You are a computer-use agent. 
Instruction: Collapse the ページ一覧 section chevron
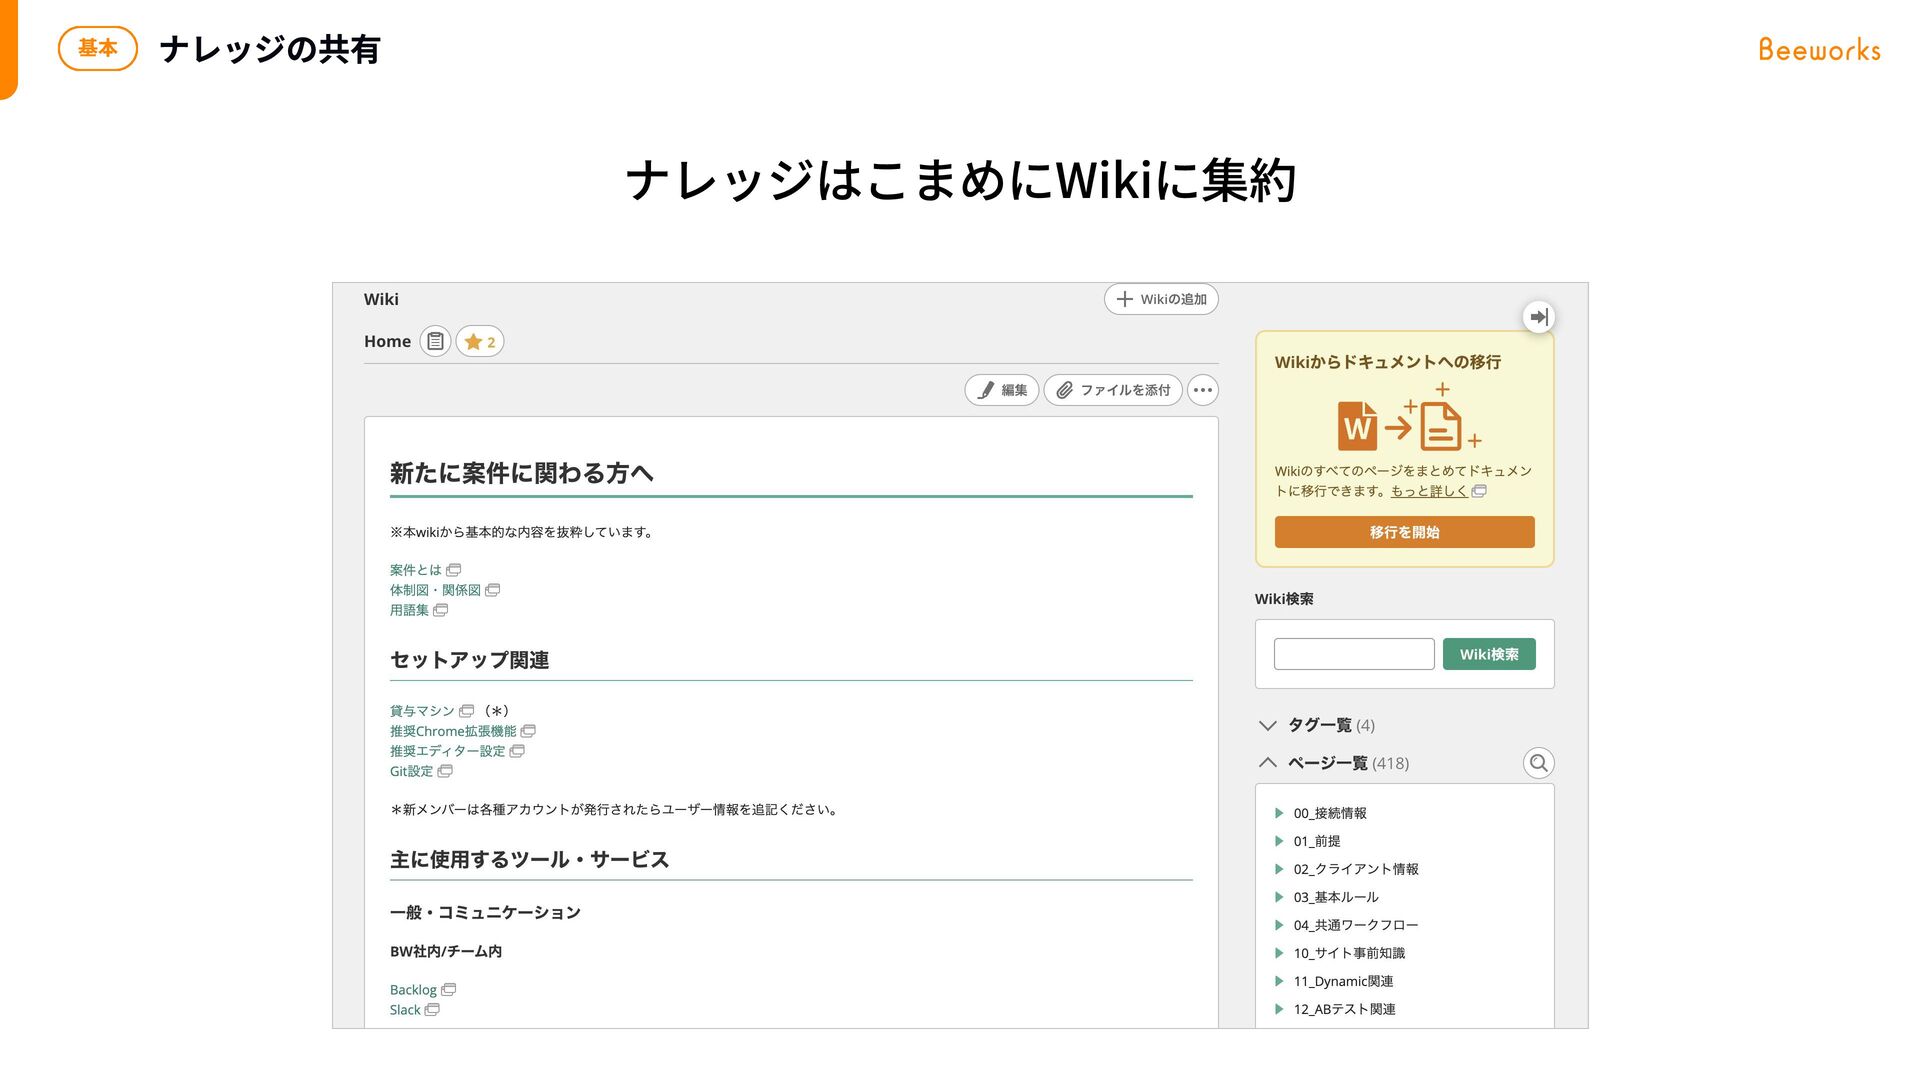point(1268,763)
